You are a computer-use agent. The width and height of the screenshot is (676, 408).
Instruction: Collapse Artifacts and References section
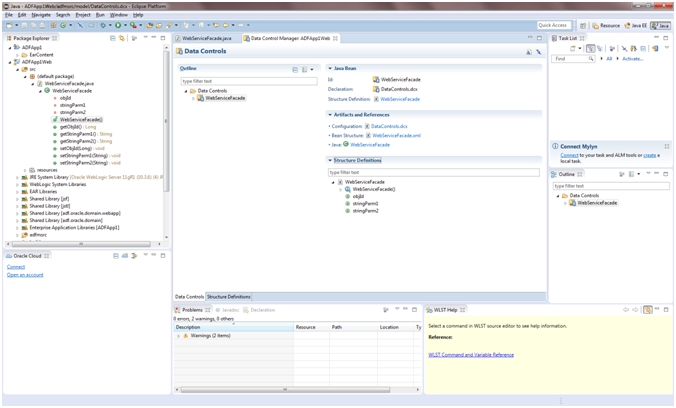pos(330,115)
